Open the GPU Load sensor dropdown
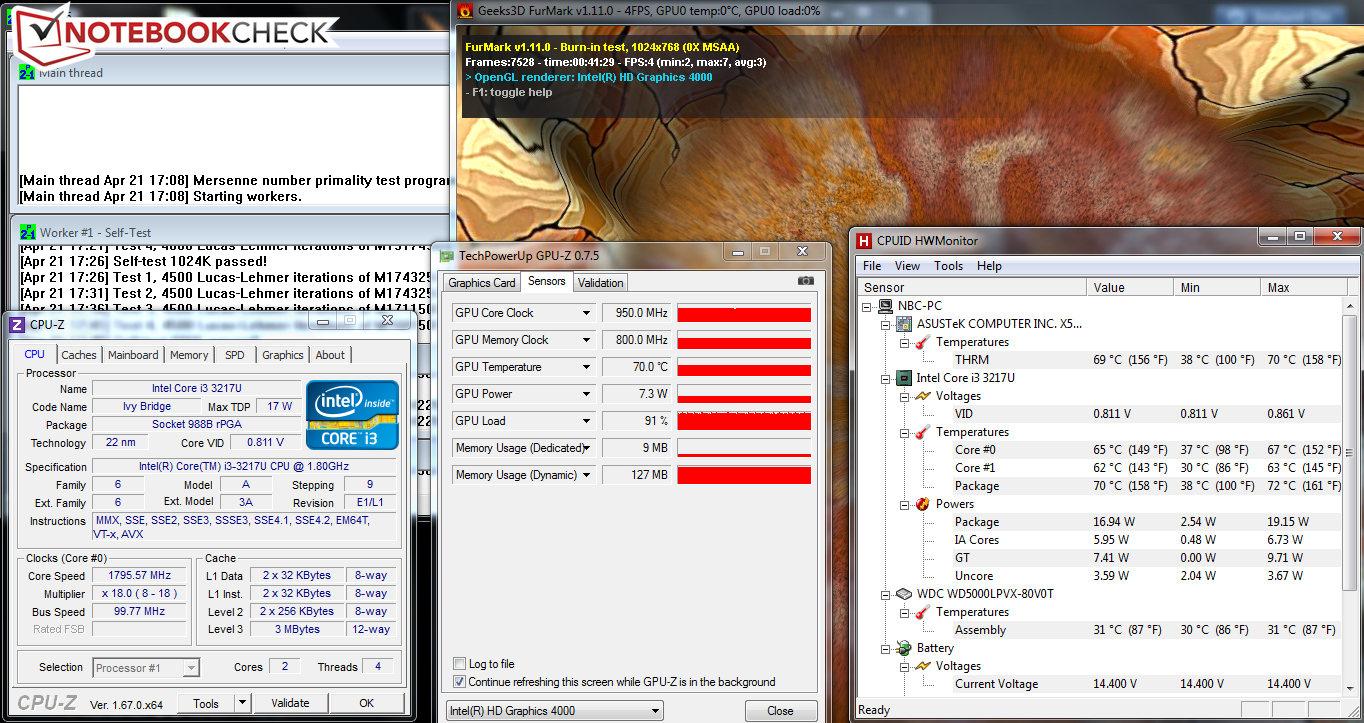Image resolution: width=1364 pixels, height=723 pixels. click(587, 421)
